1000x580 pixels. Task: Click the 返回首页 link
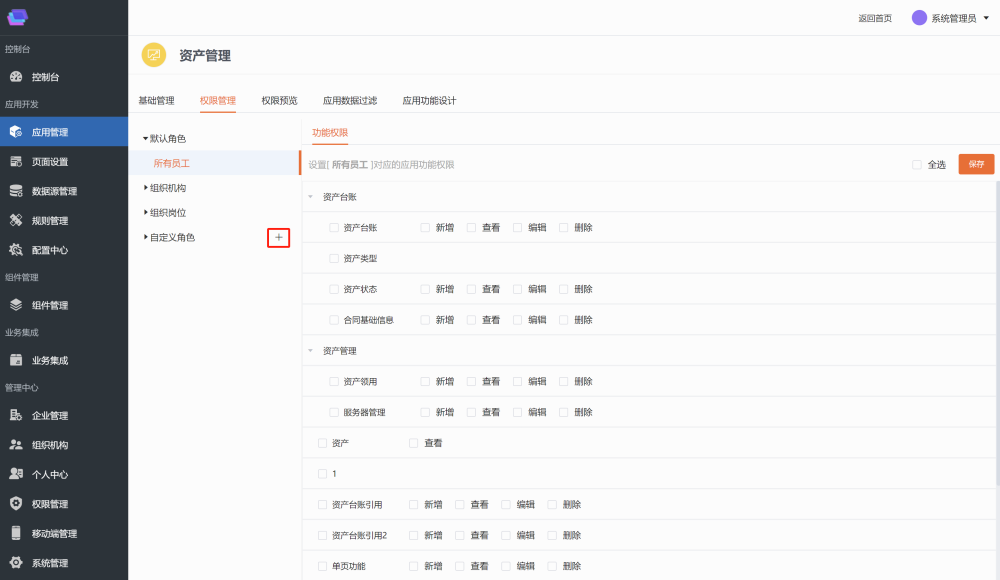[x=875, y=18]
